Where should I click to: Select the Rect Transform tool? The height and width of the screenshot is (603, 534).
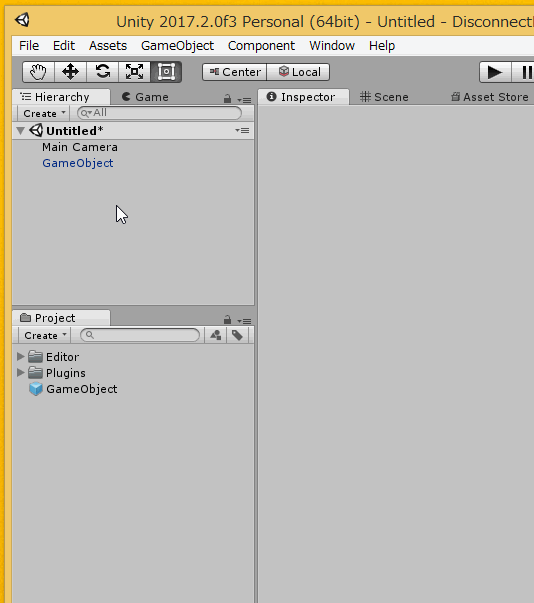tap(166, 72)
